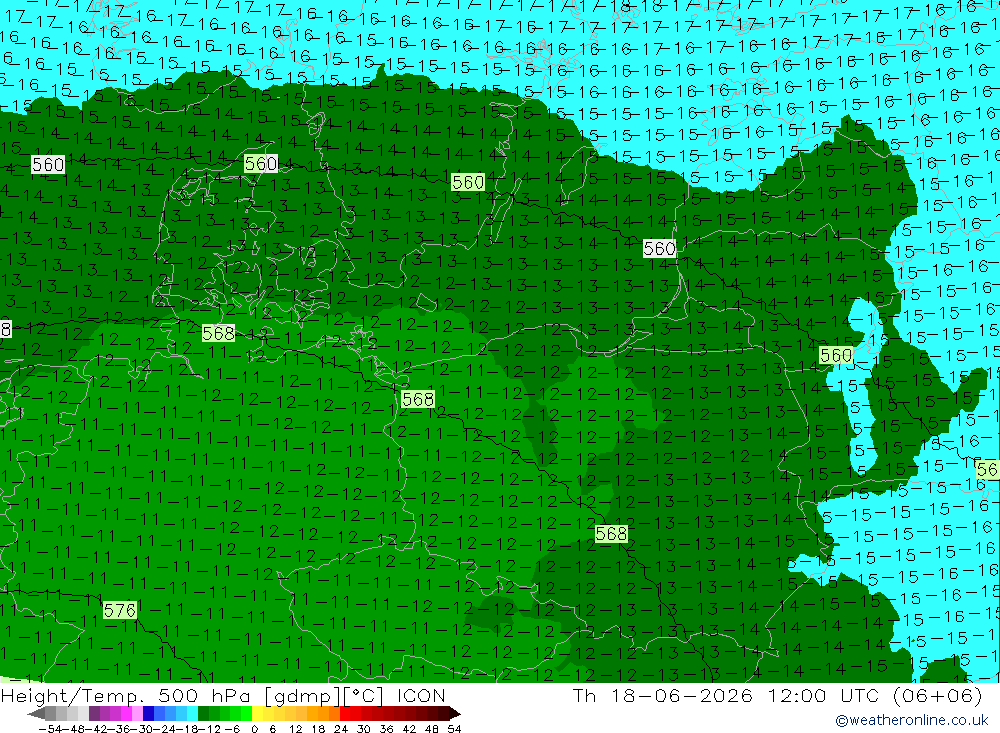The image size is (1000, 733).
Task: Click the gray left arrow end of legend
Action: tap(36, 714)
